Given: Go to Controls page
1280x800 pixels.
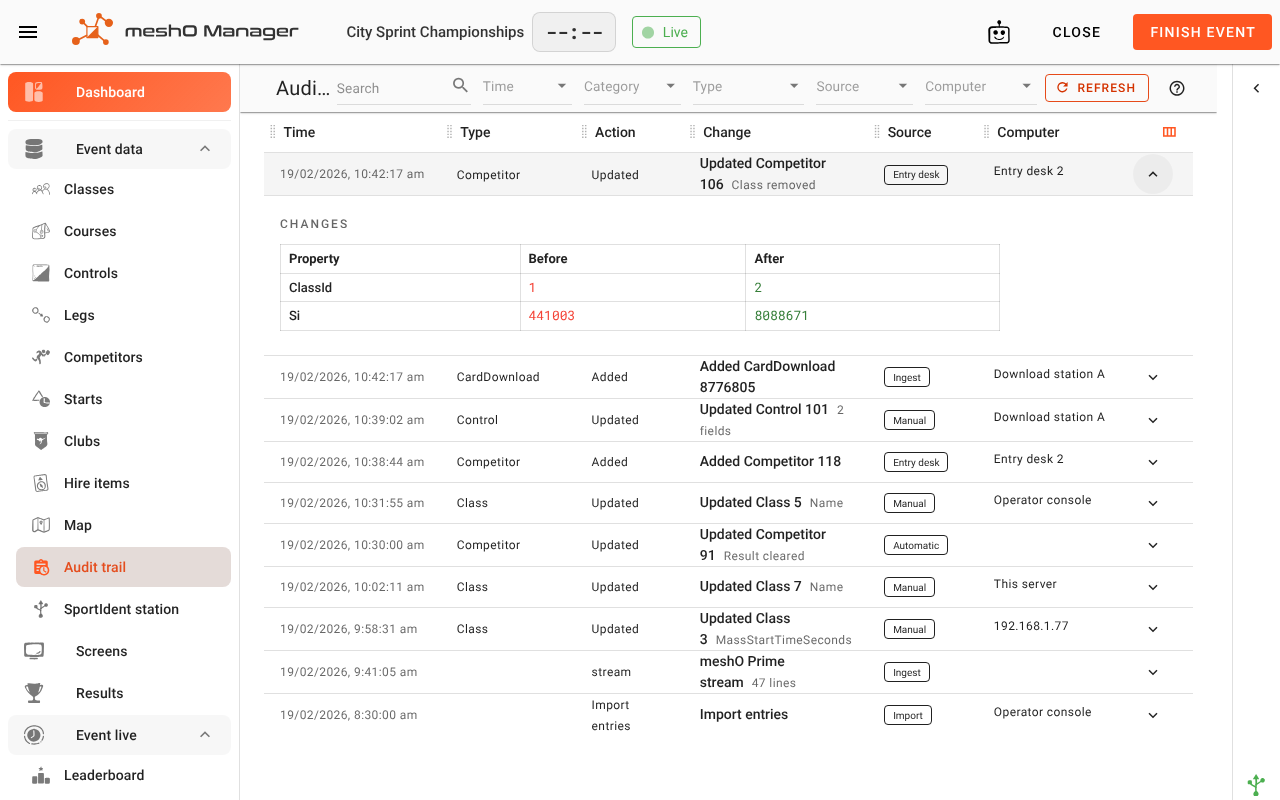Looking at the screenshot, I should (x=124, y=273).
